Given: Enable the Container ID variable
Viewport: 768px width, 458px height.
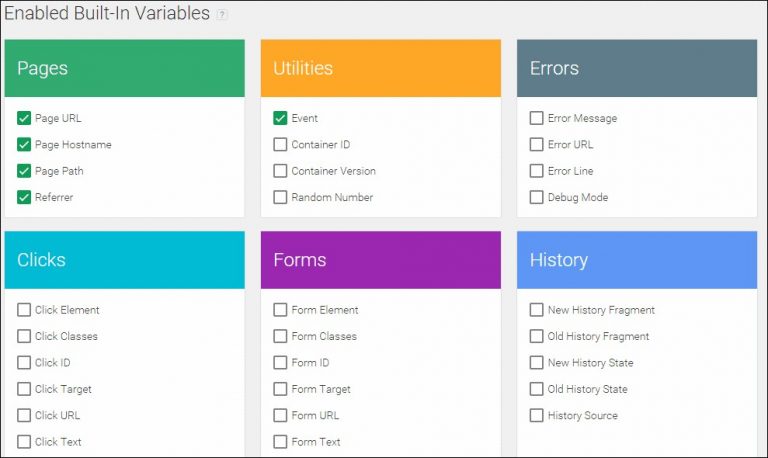Looking at the screenshot, I should (x=280, y=144).
